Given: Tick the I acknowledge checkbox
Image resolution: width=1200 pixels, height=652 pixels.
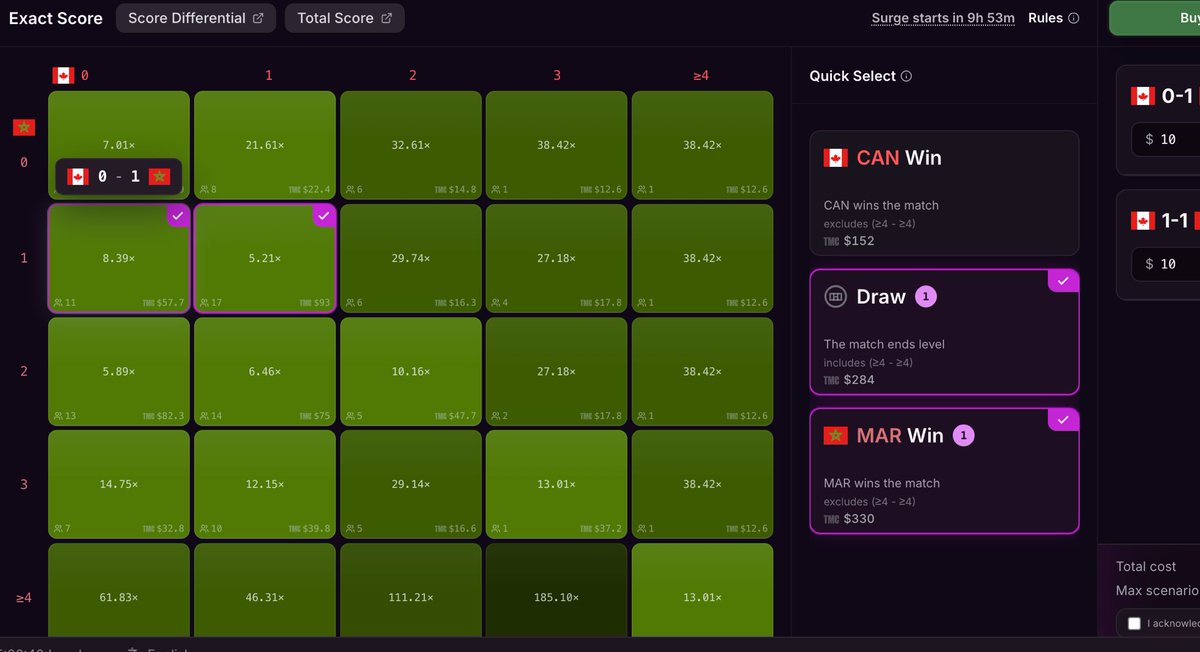Looking at the screenshot, I should tap(1134, 623).
